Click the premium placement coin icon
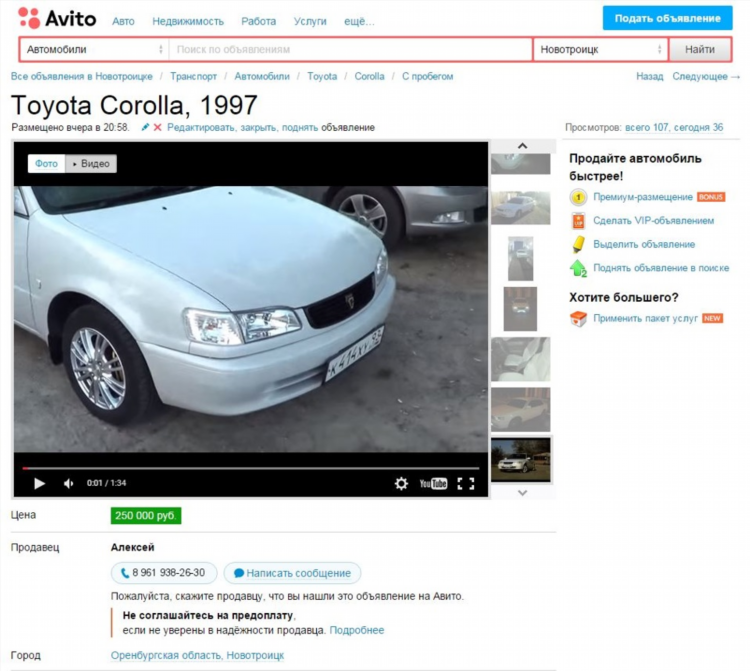 [x=578, y=197]
